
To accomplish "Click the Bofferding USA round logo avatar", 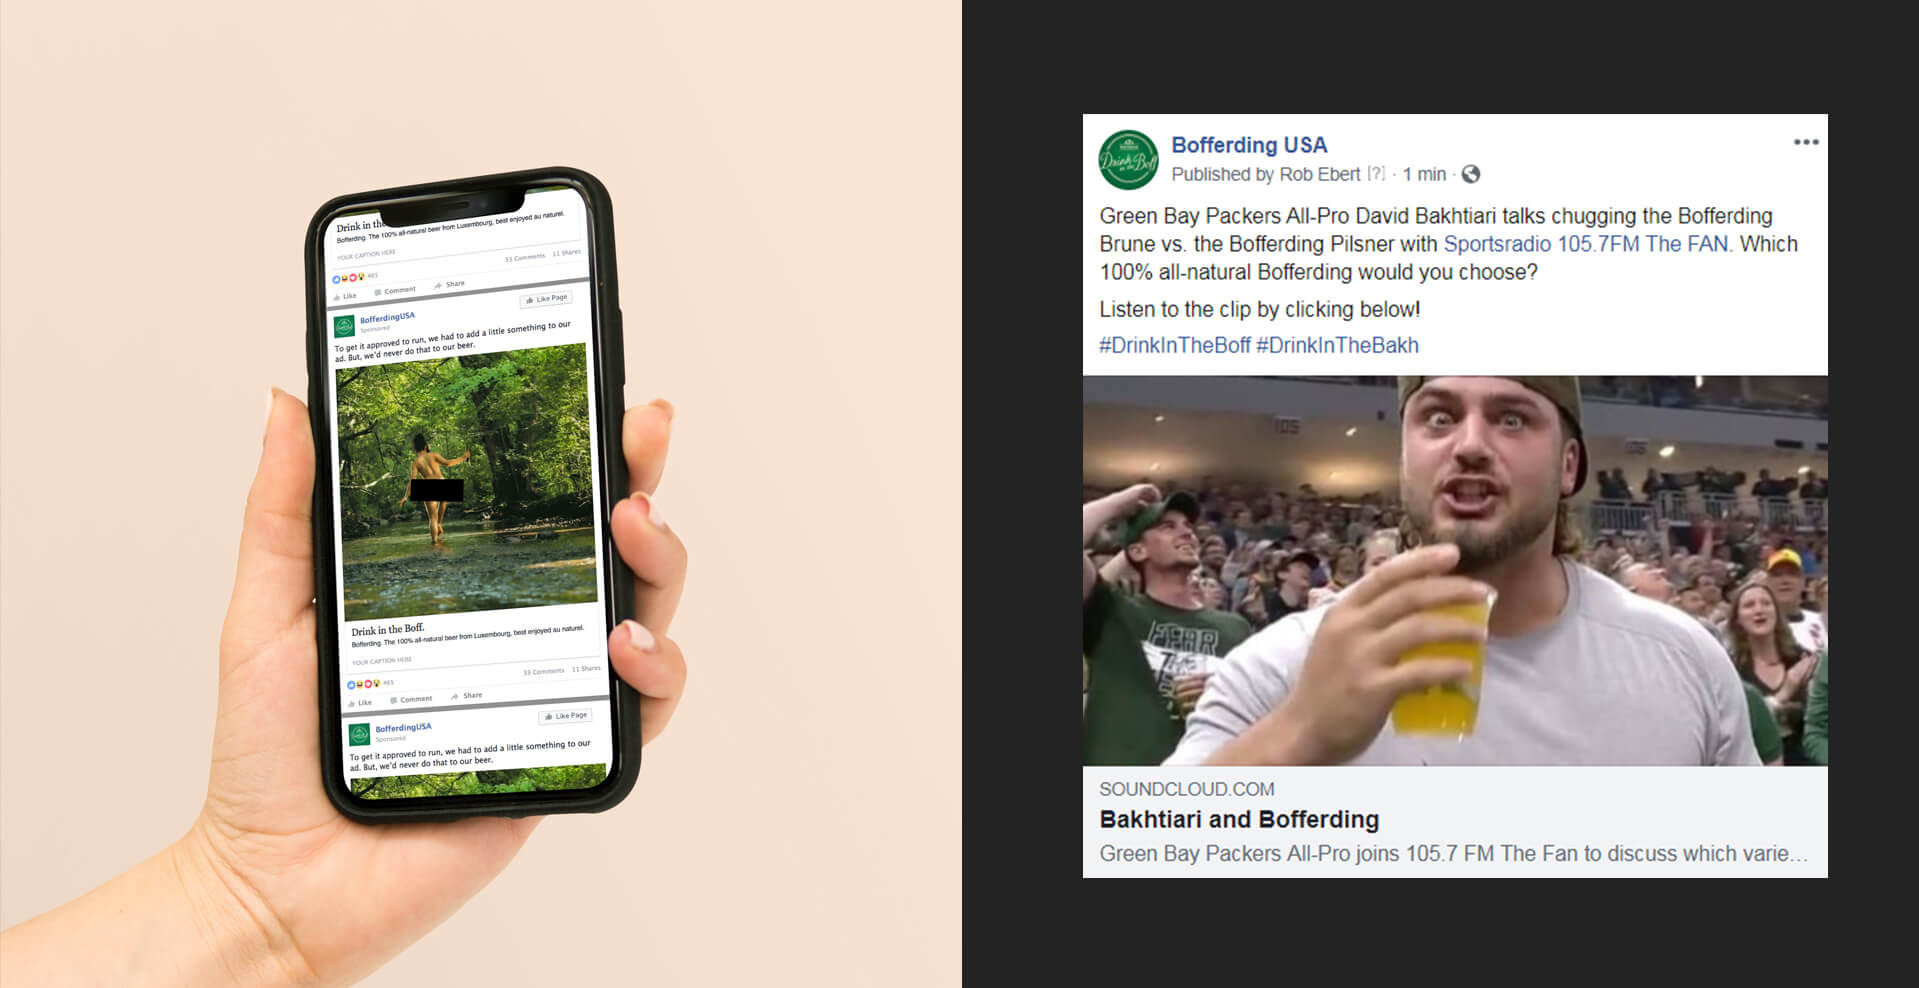I will point(1128,160).
